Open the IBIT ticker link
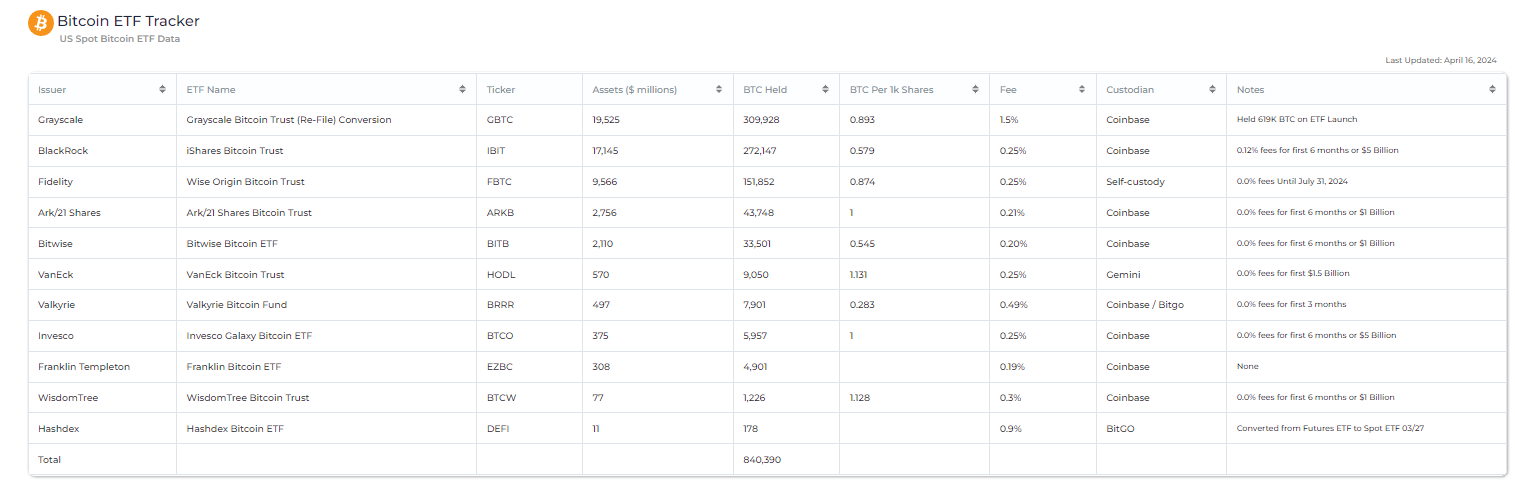 (496, 151)
